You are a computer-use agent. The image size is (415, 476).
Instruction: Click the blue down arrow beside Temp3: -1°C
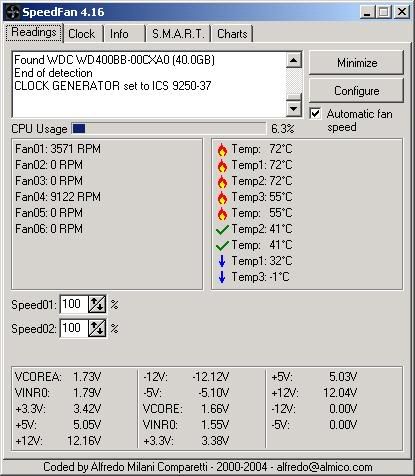tap(222, 277)
